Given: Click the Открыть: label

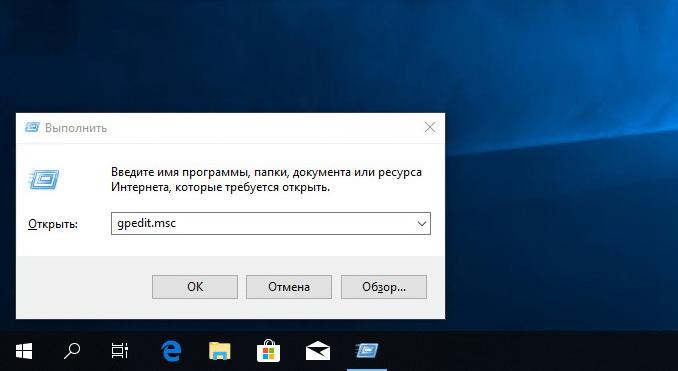Looking at the screenshot, I should [53, 224].
